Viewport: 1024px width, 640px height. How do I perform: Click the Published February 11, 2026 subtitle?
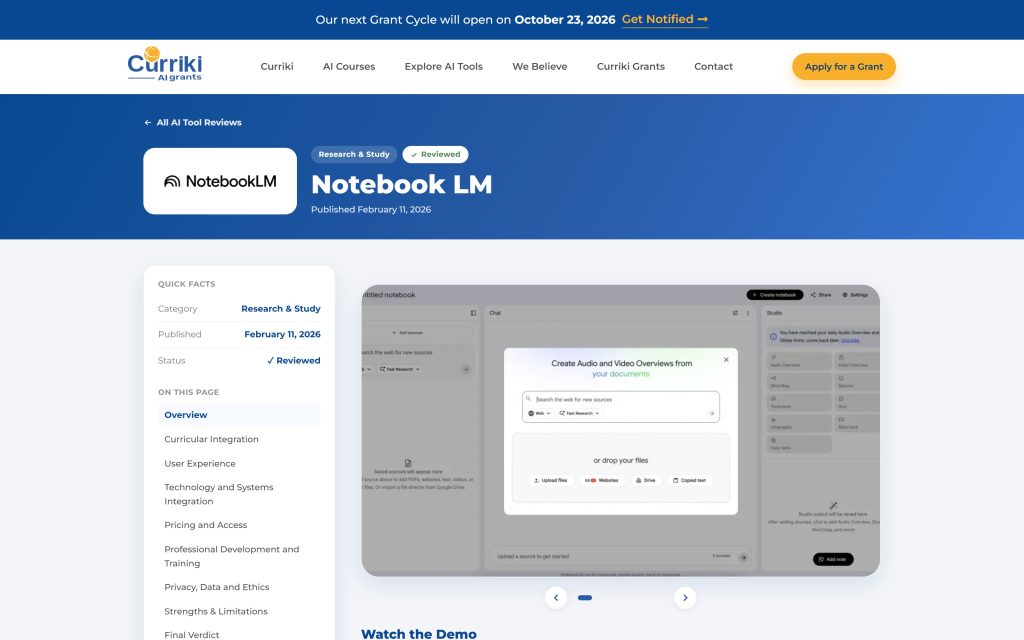click(371, 210)
